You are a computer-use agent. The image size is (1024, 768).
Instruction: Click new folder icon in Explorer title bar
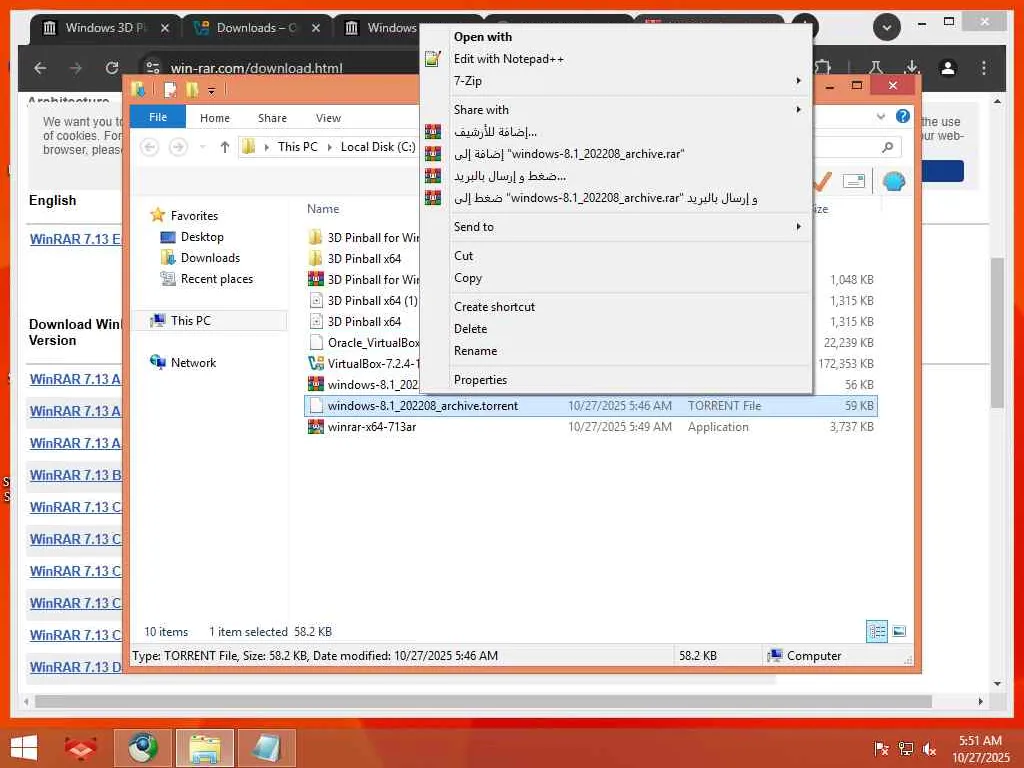click(x=192, y=89)
